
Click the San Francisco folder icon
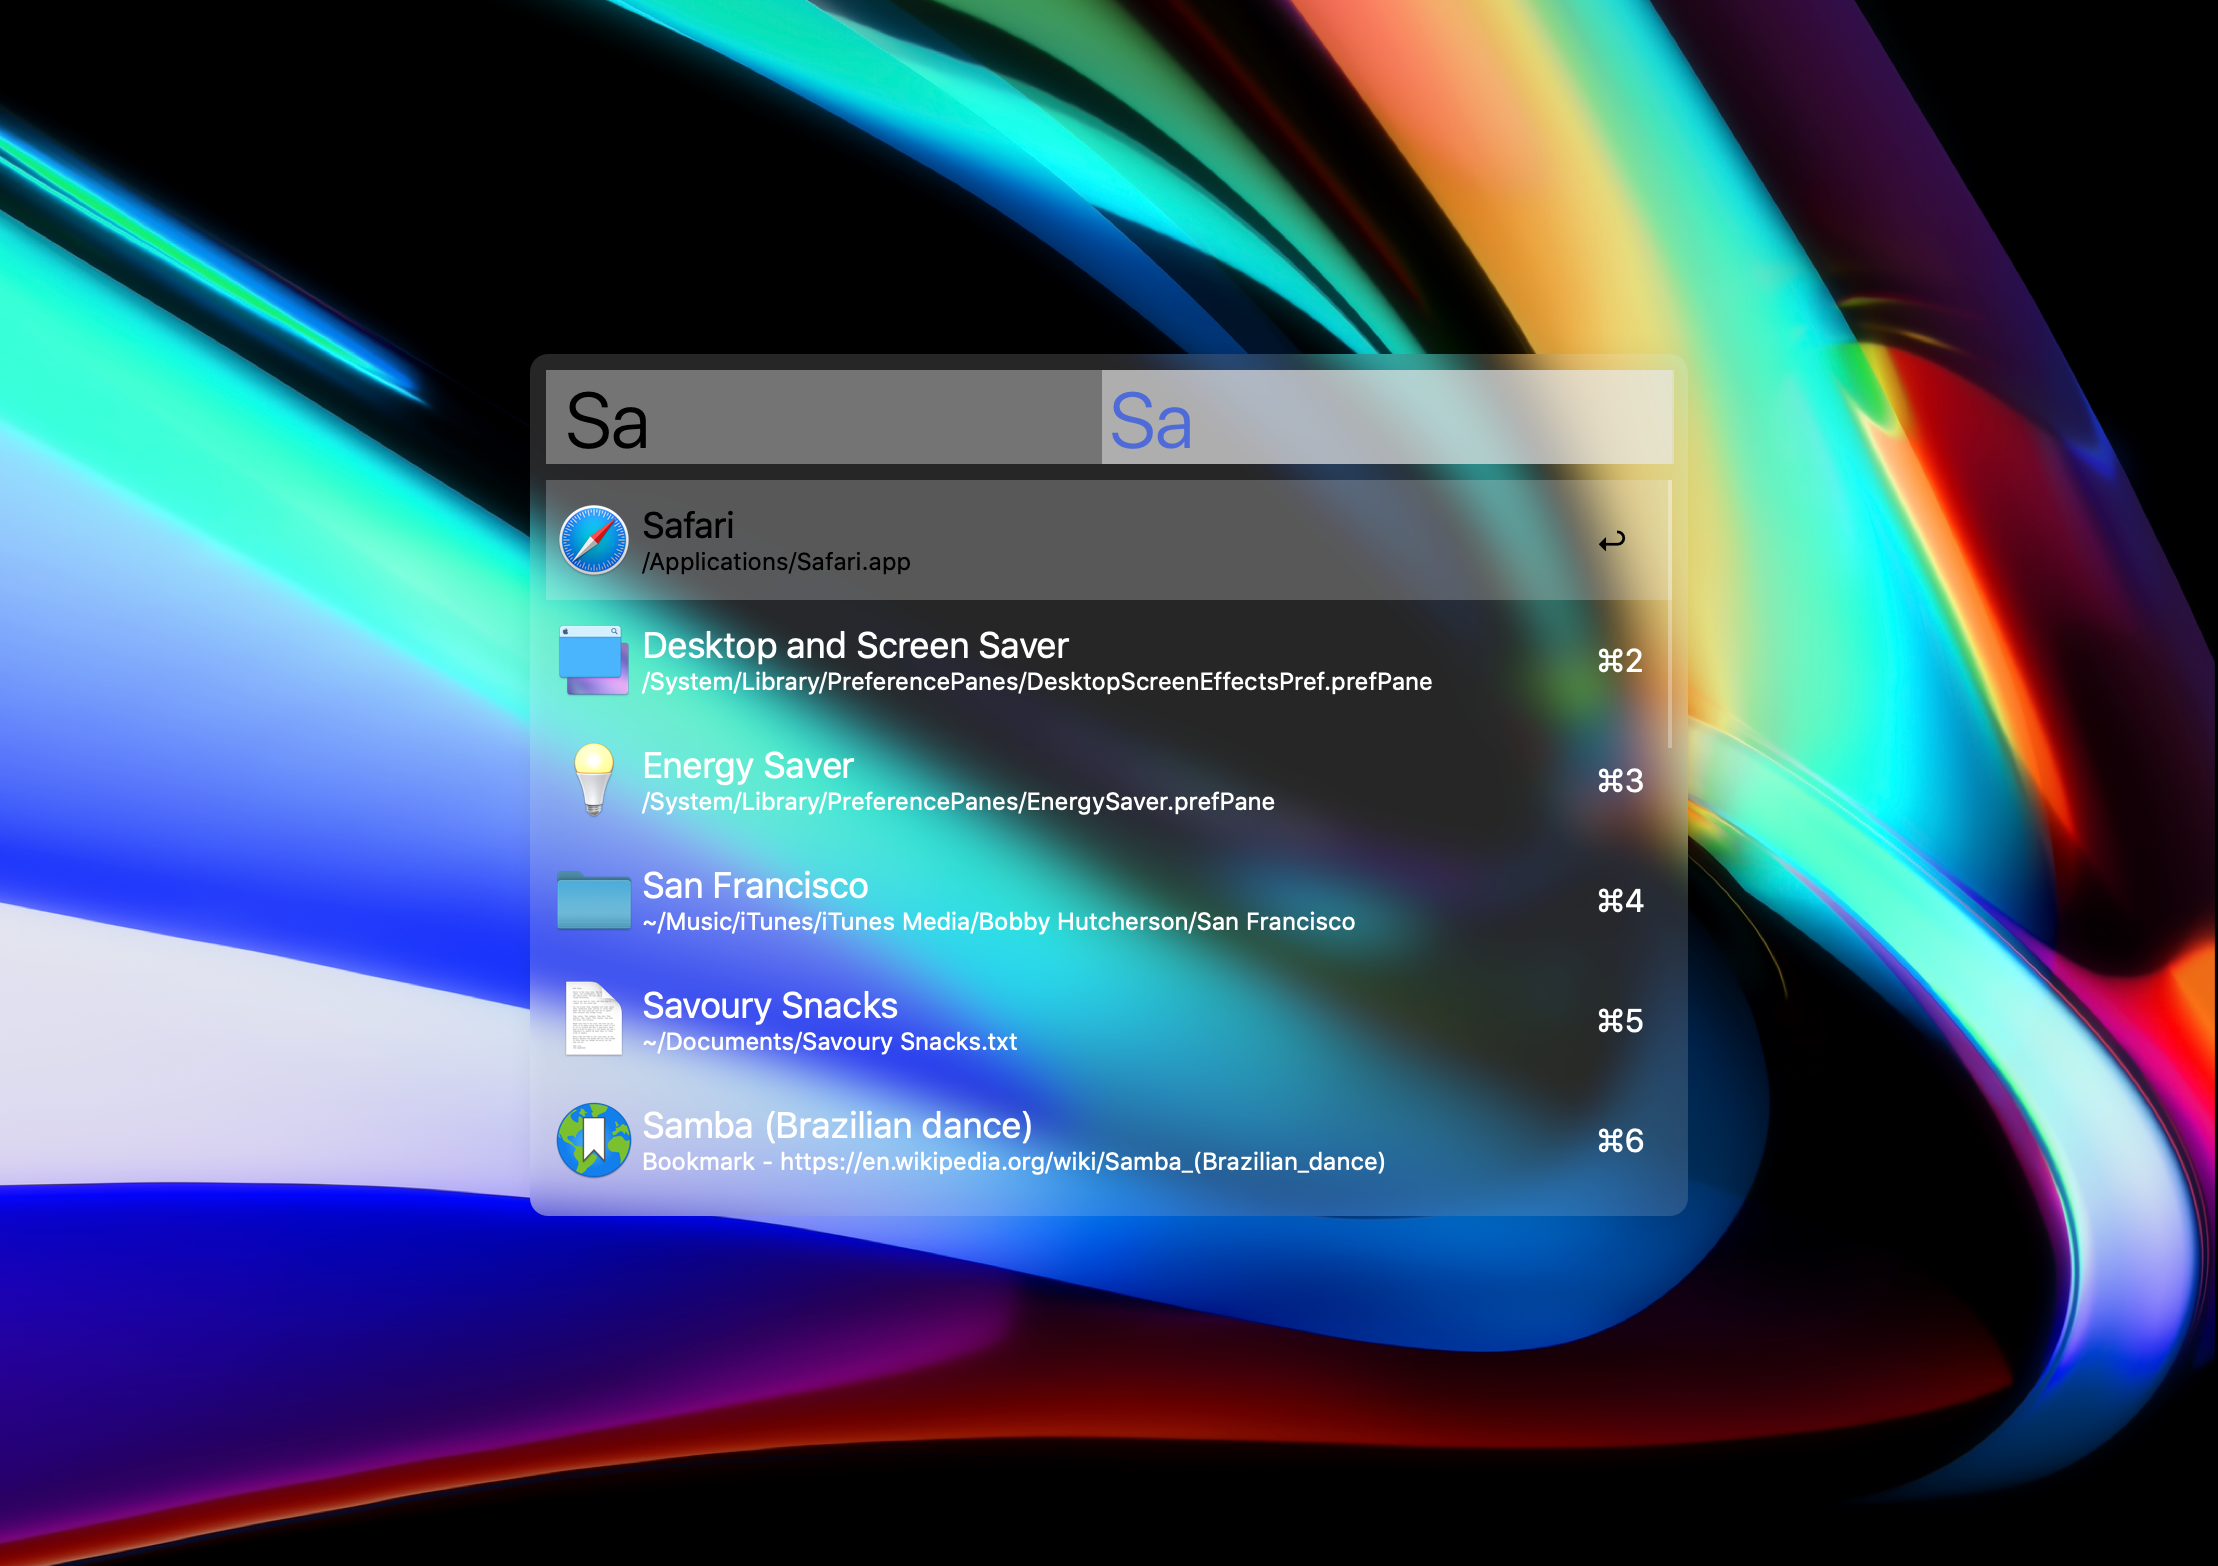(x=593, y=900)
